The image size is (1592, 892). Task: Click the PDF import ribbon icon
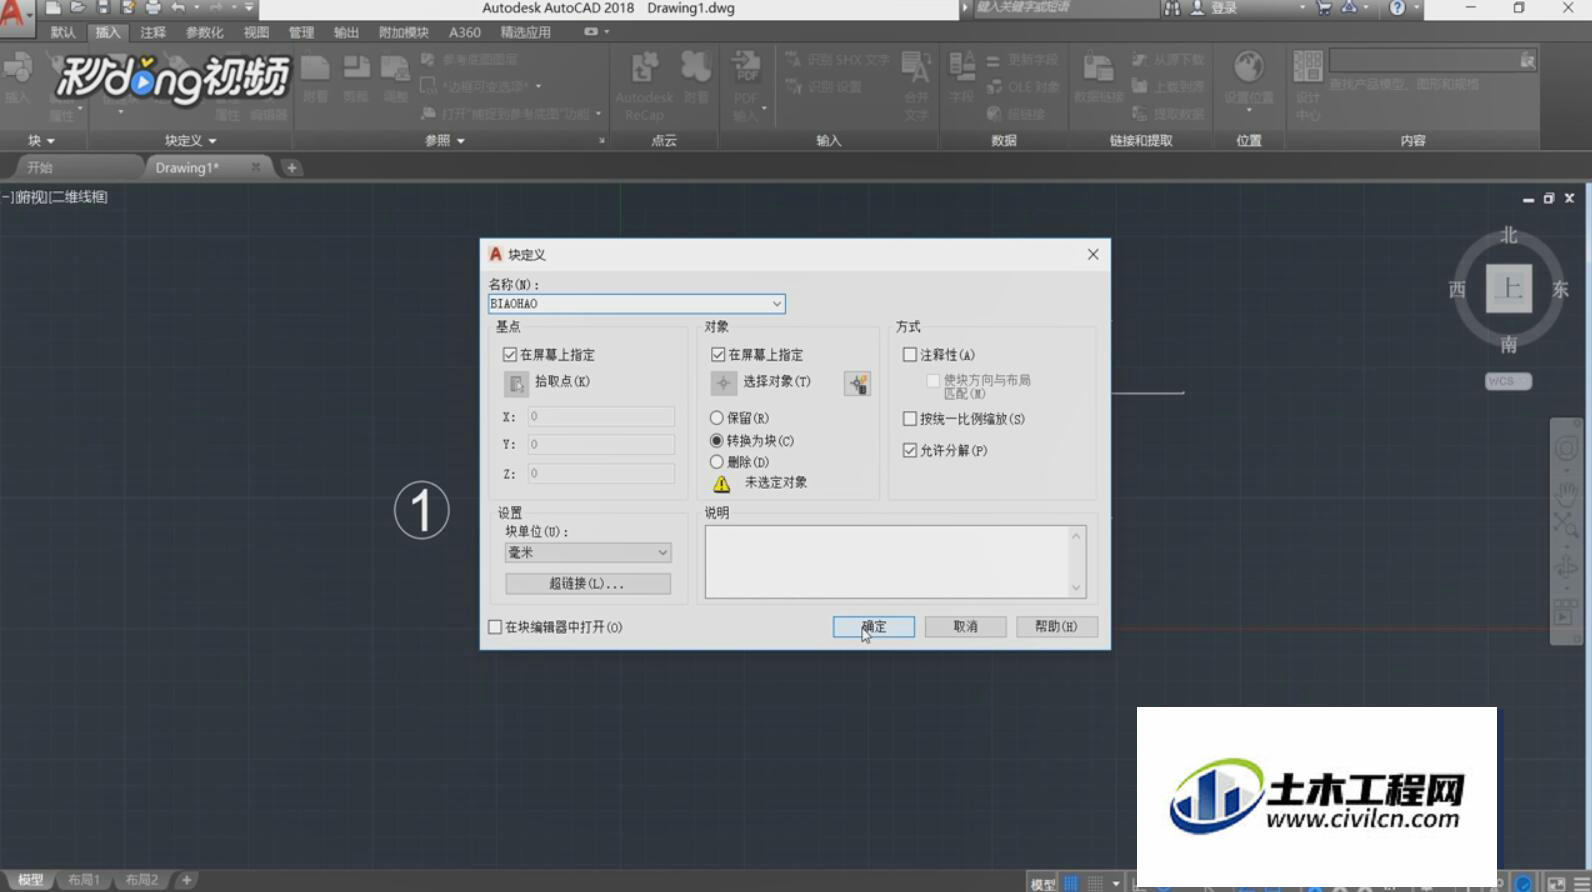click(x=746, y=68)
